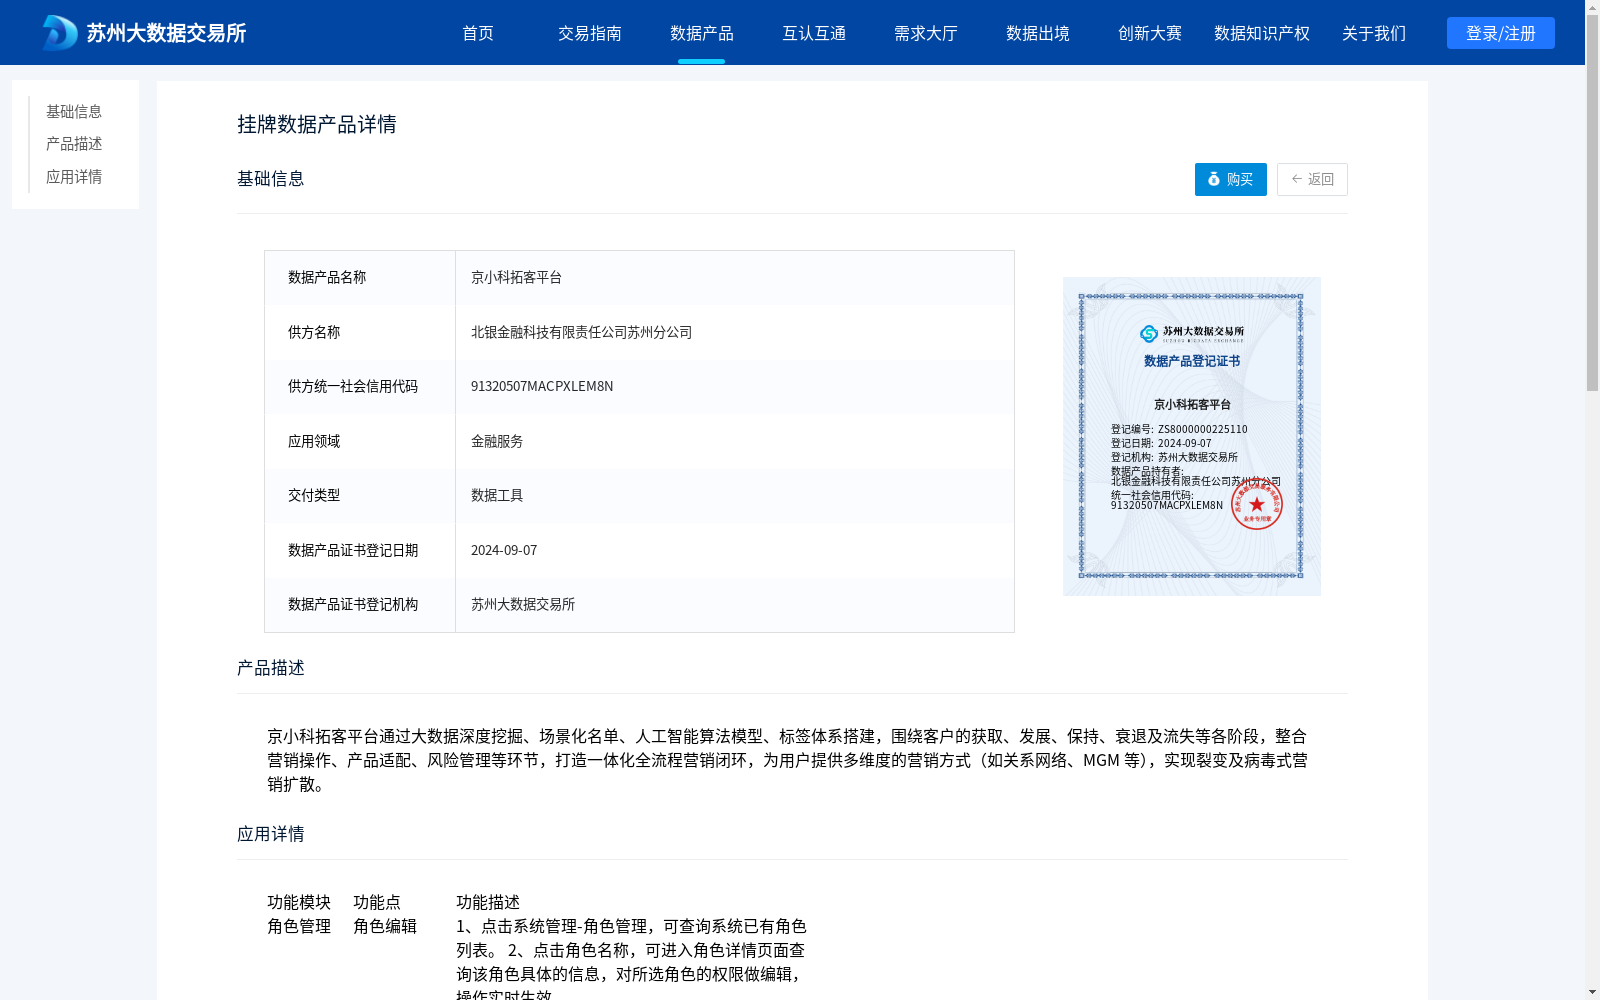Click the 返回 button
The height and width of the screenshot is (1000, 1600).
click(x=1312, y=179)
